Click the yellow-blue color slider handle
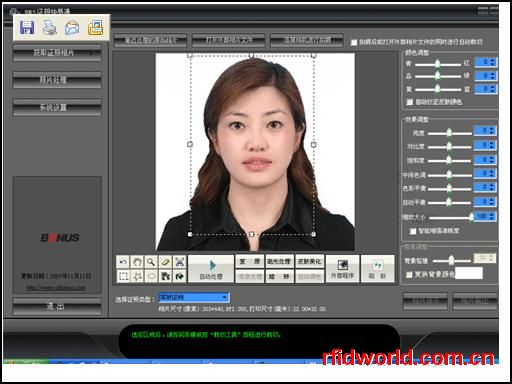The height and width of the screenshot is (384, 512). tap(437, 89)
